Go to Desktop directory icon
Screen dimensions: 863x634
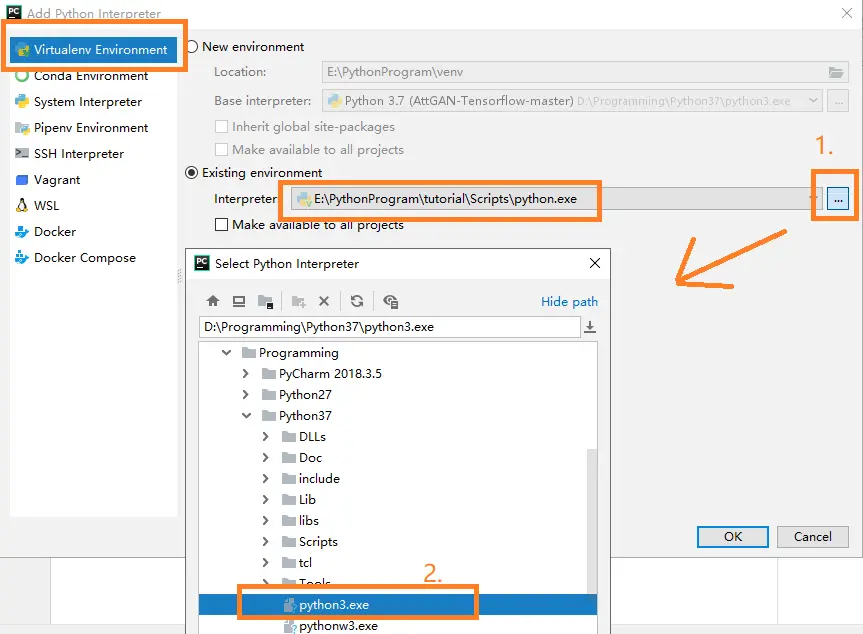(x=239, y=301)
